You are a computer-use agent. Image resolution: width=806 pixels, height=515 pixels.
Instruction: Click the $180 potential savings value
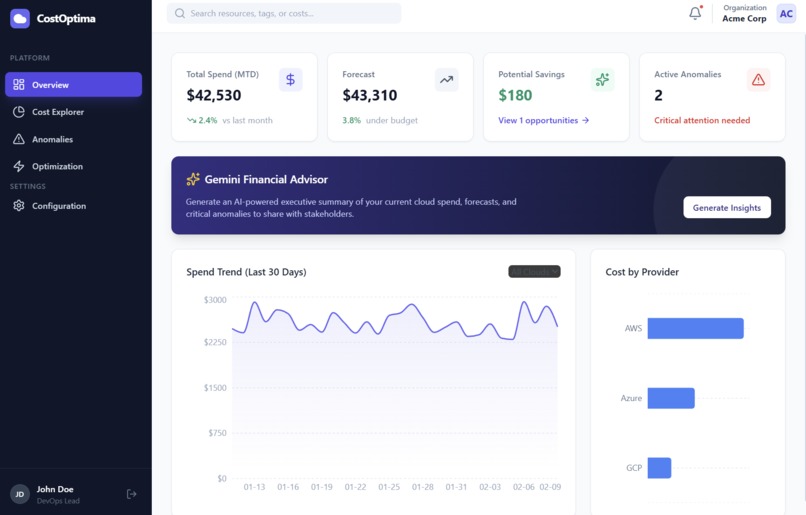click(x=515, y=95)
